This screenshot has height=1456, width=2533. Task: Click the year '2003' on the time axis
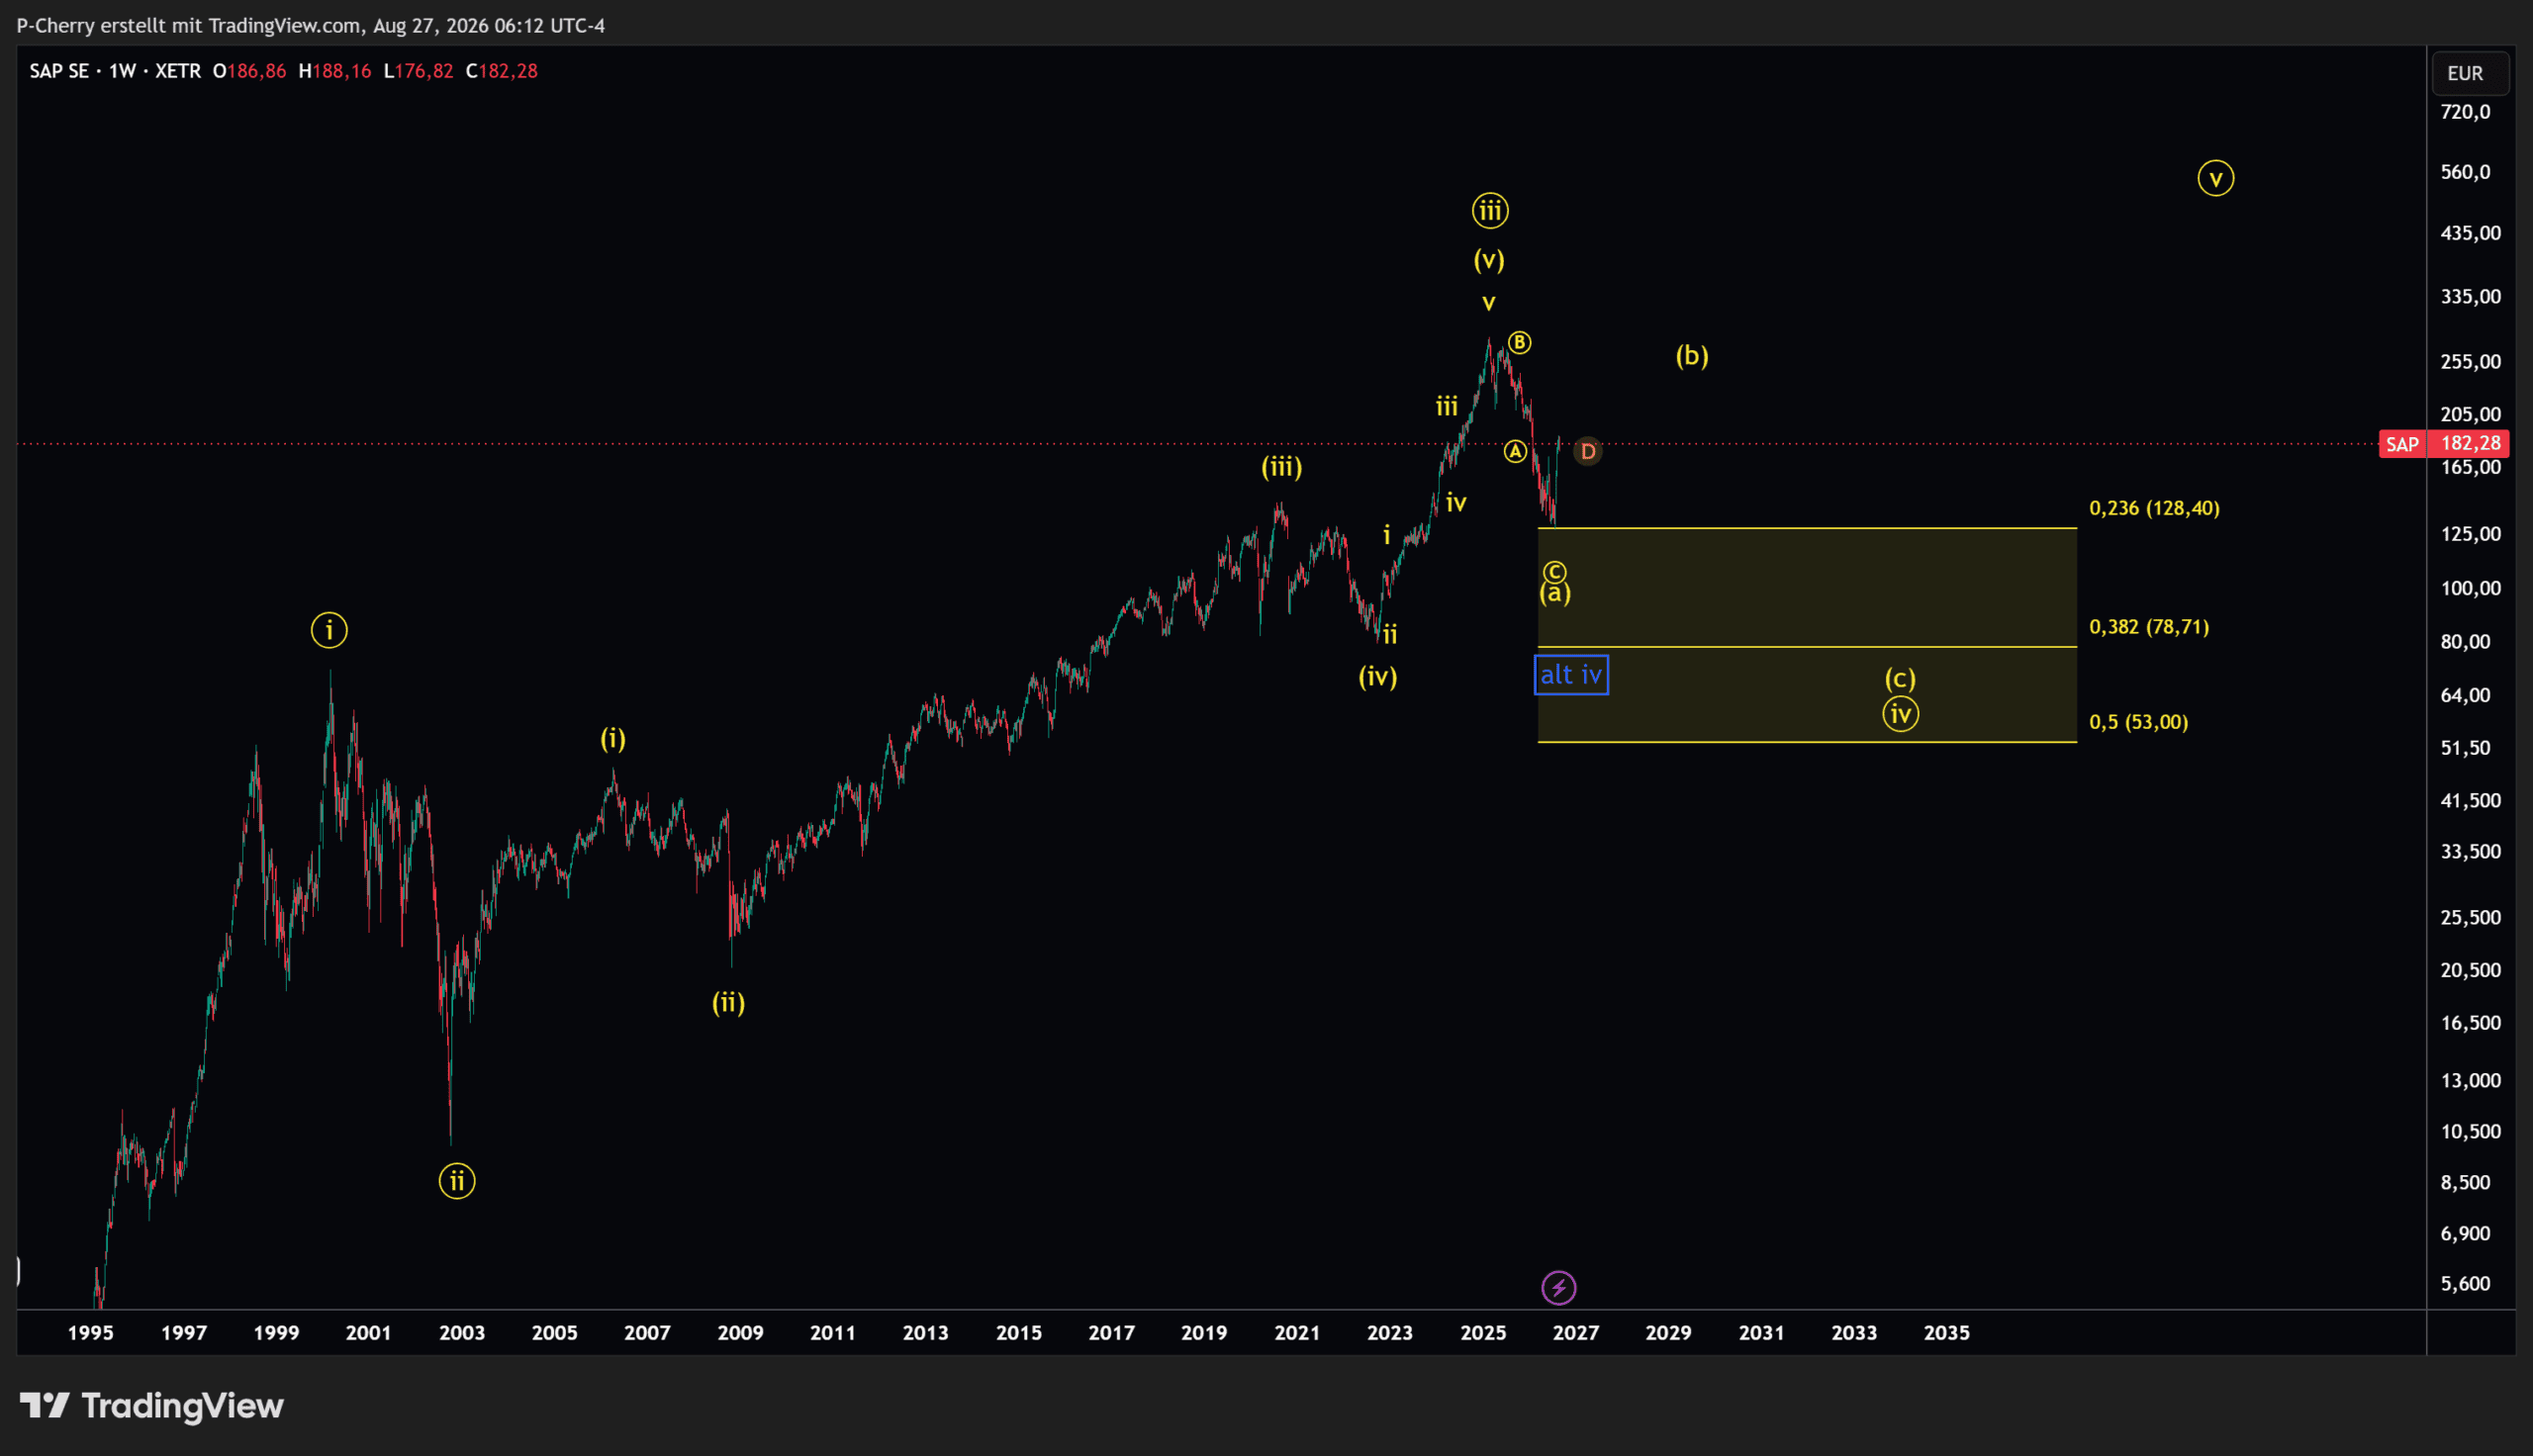462,1333
